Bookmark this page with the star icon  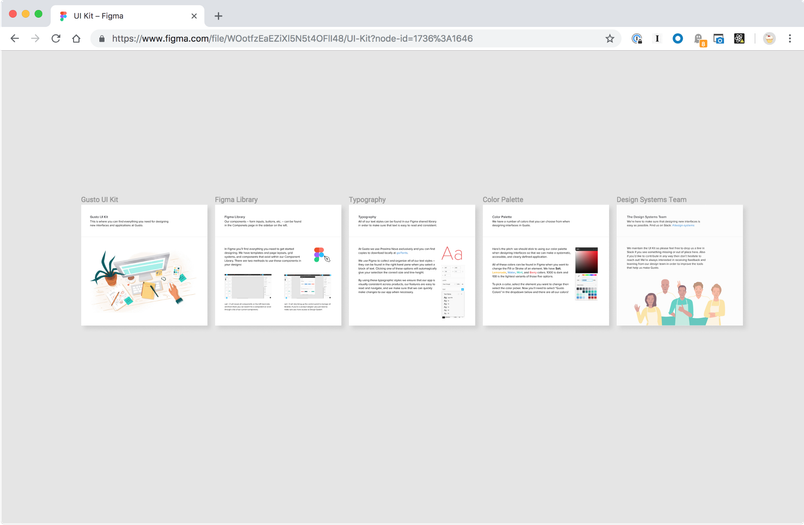point(610,38)
